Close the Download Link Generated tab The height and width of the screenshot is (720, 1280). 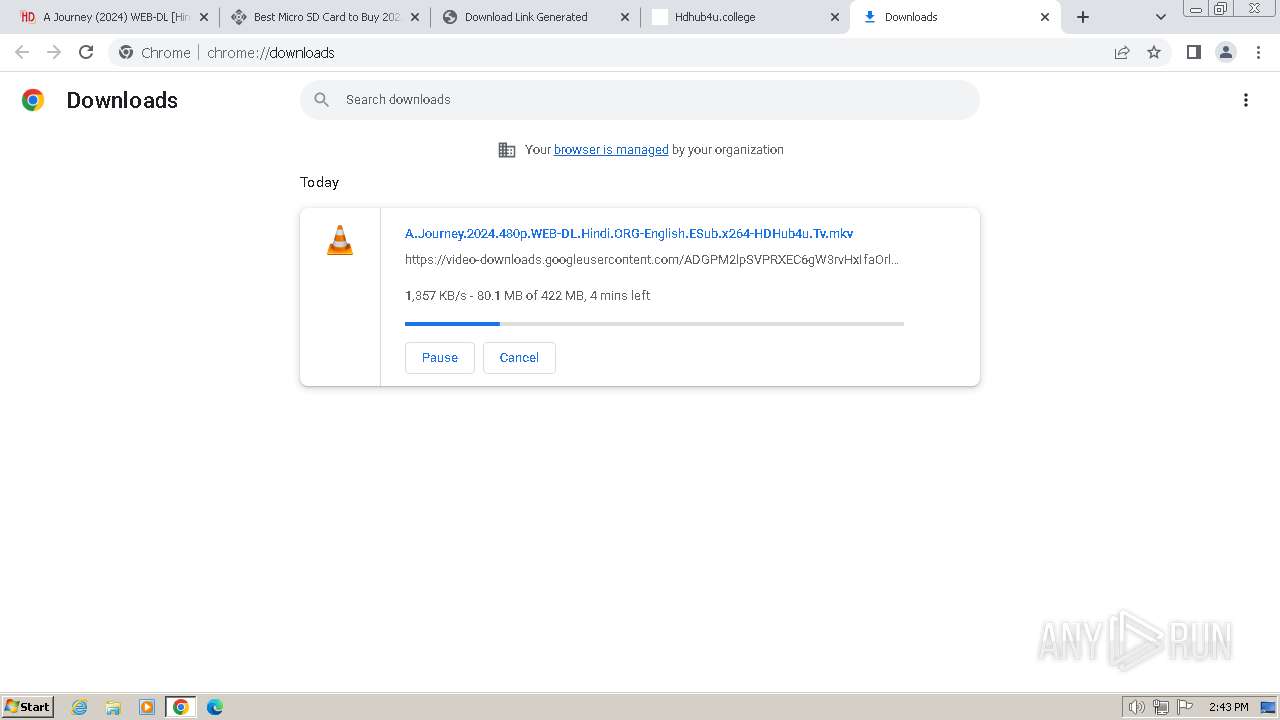point(625,17)
